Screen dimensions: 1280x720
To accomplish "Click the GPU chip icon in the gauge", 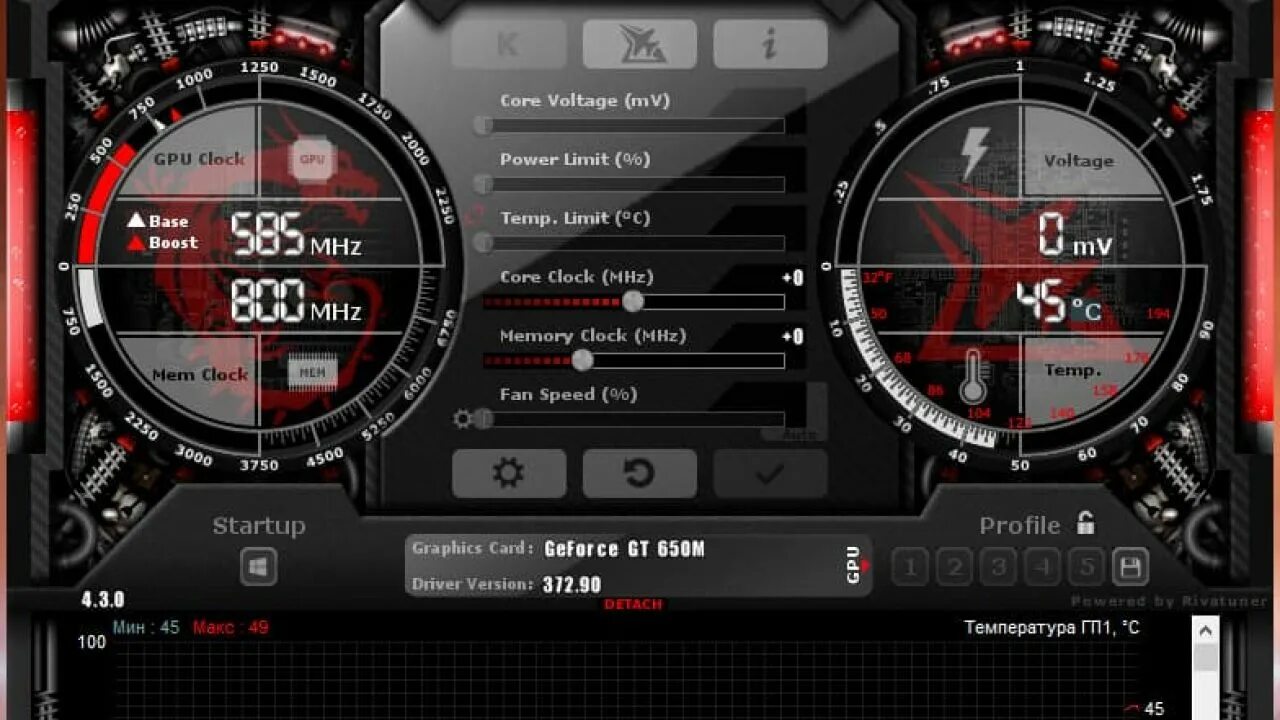I will (313, 159).
